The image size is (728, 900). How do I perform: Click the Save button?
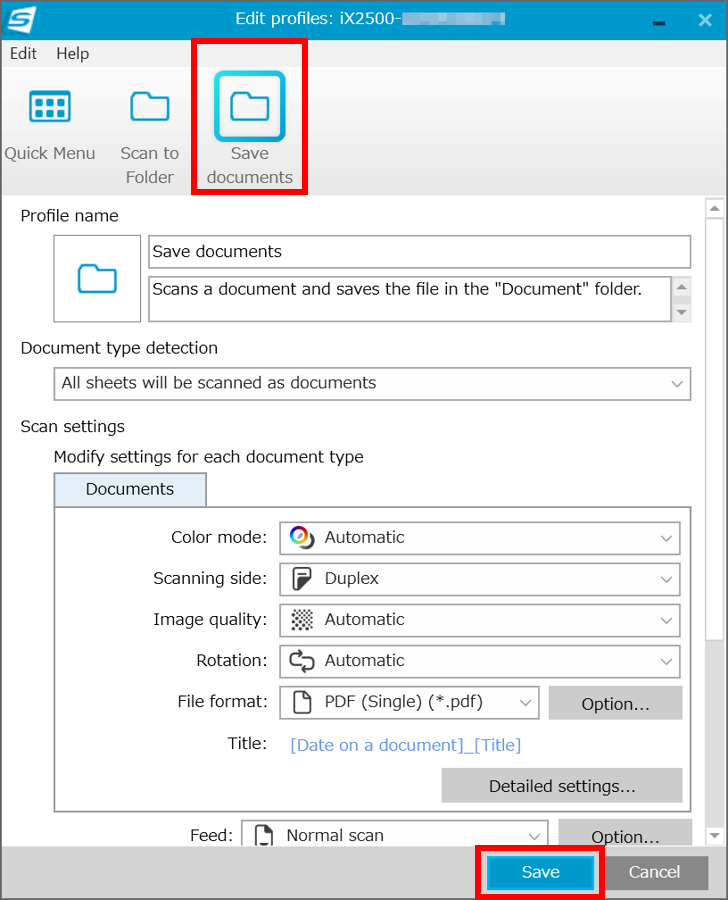point(540,872)
